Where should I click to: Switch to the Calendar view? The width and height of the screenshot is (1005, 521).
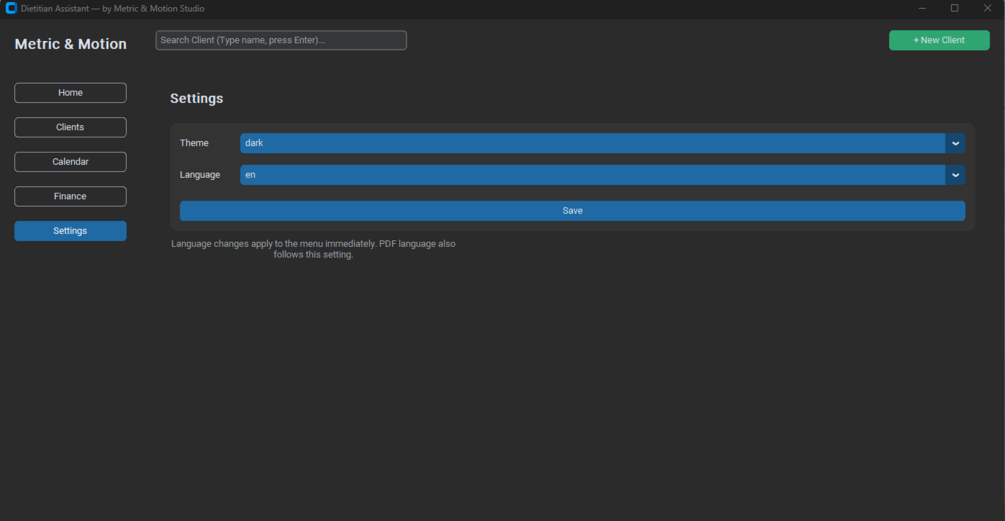point(71,162)
